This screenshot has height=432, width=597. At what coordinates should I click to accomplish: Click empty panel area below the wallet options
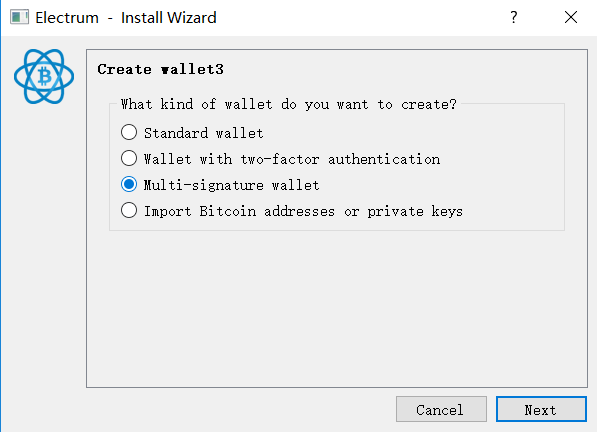337,308
